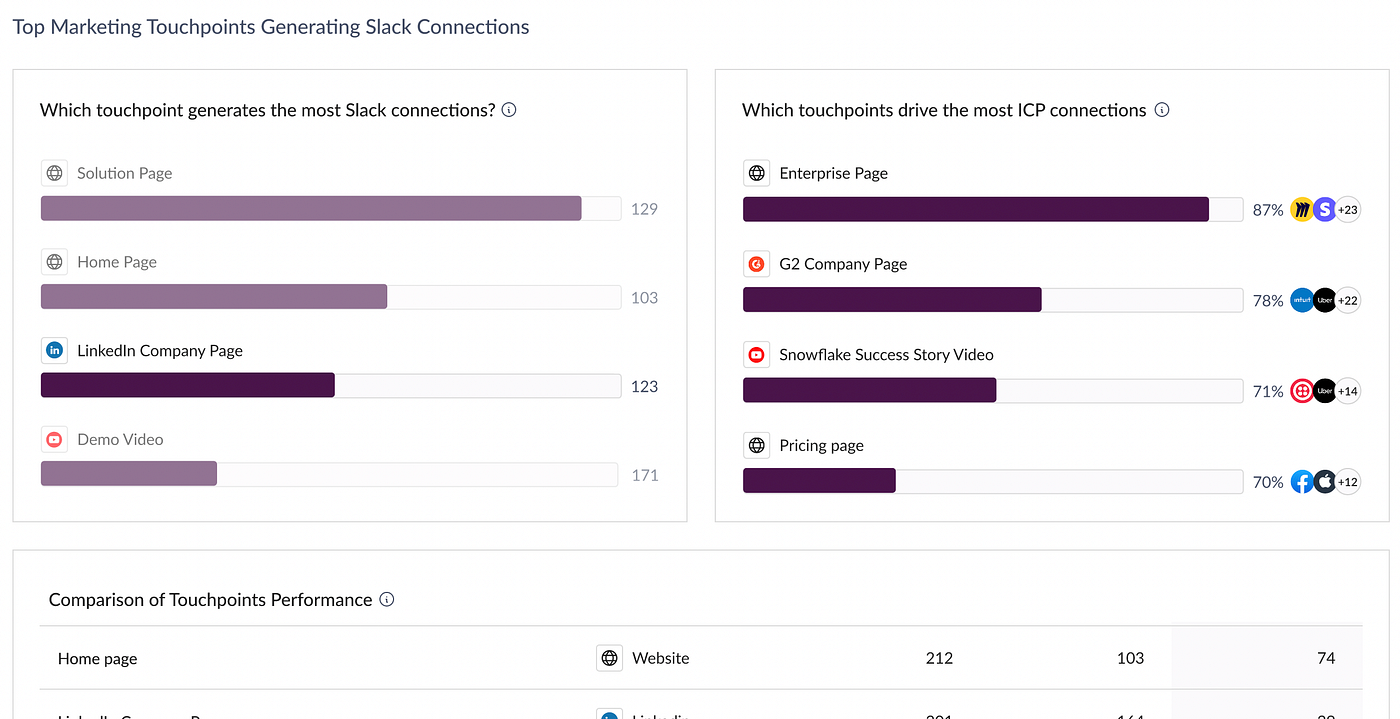
Task: Click the info icon beside Comparison of Touchpoints Performance
Action: (x=387, y=599)
